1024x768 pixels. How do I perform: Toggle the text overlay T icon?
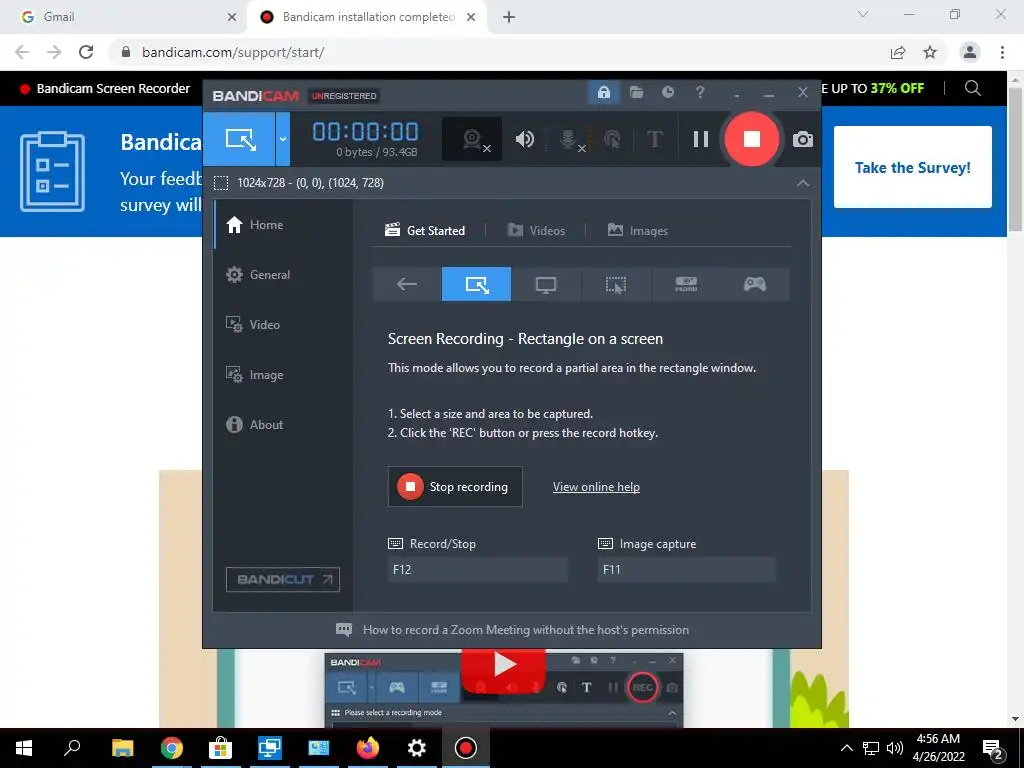pos(654,139)
